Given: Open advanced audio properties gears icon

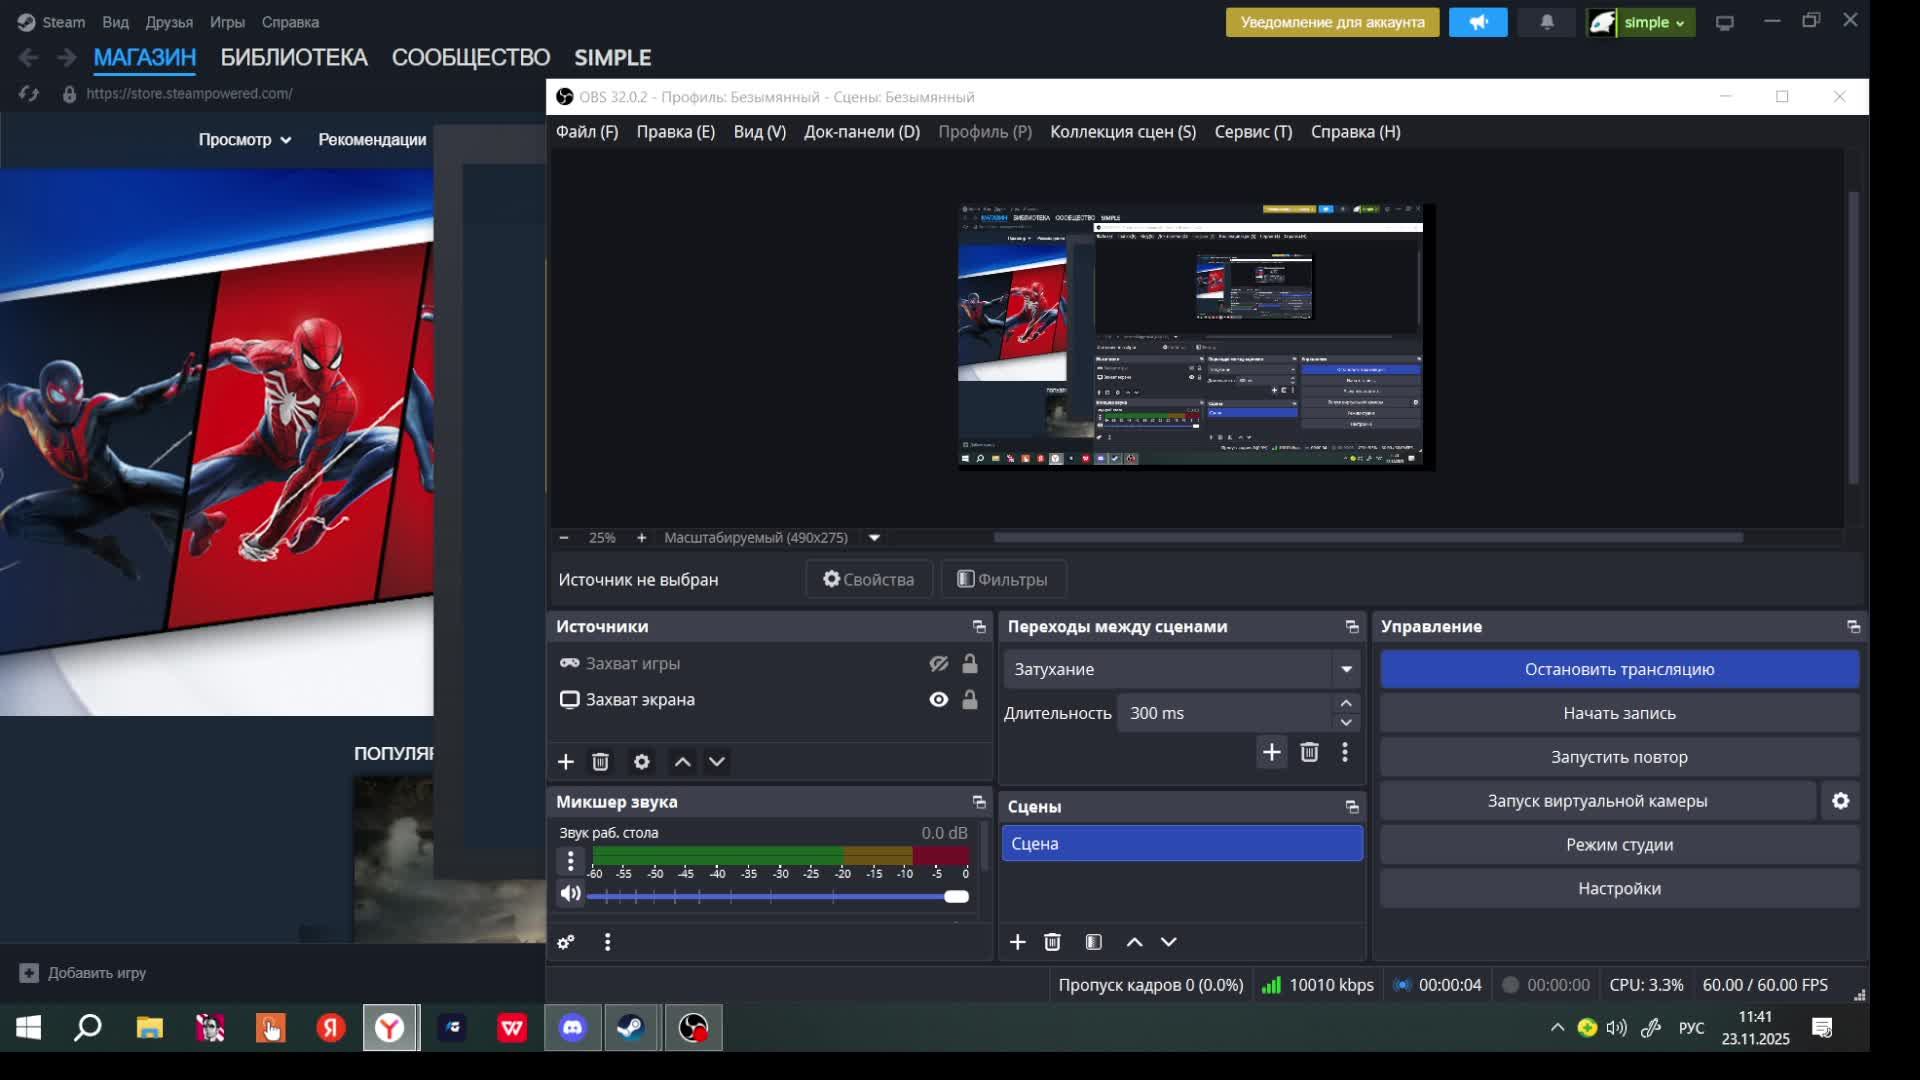Looking at the screenshot, I should (566, 942).
